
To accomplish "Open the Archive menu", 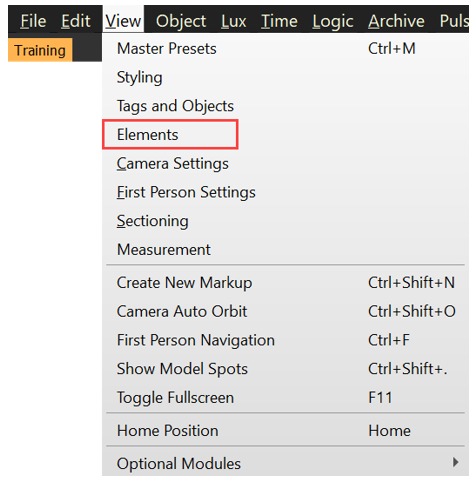I will click(x=396, y=21).
